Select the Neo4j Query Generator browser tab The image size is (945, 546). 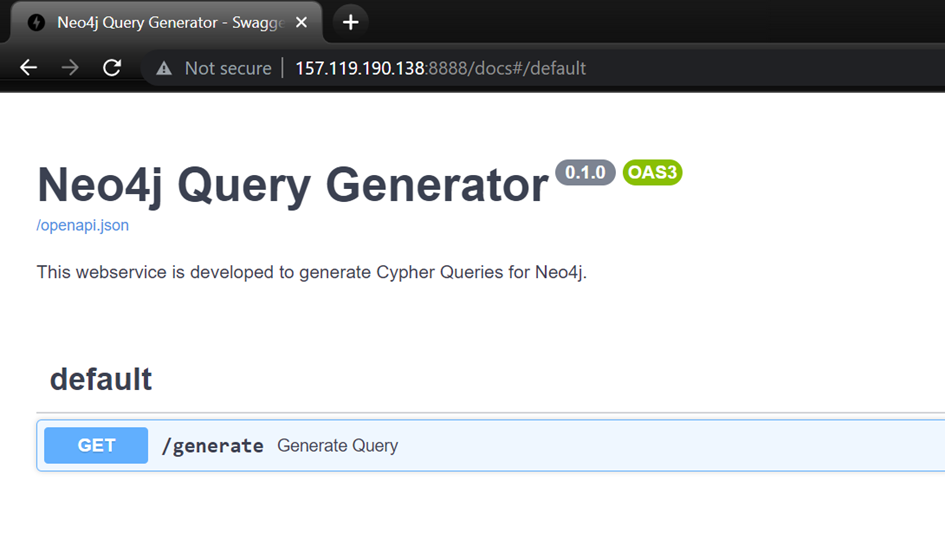[167, 23]
